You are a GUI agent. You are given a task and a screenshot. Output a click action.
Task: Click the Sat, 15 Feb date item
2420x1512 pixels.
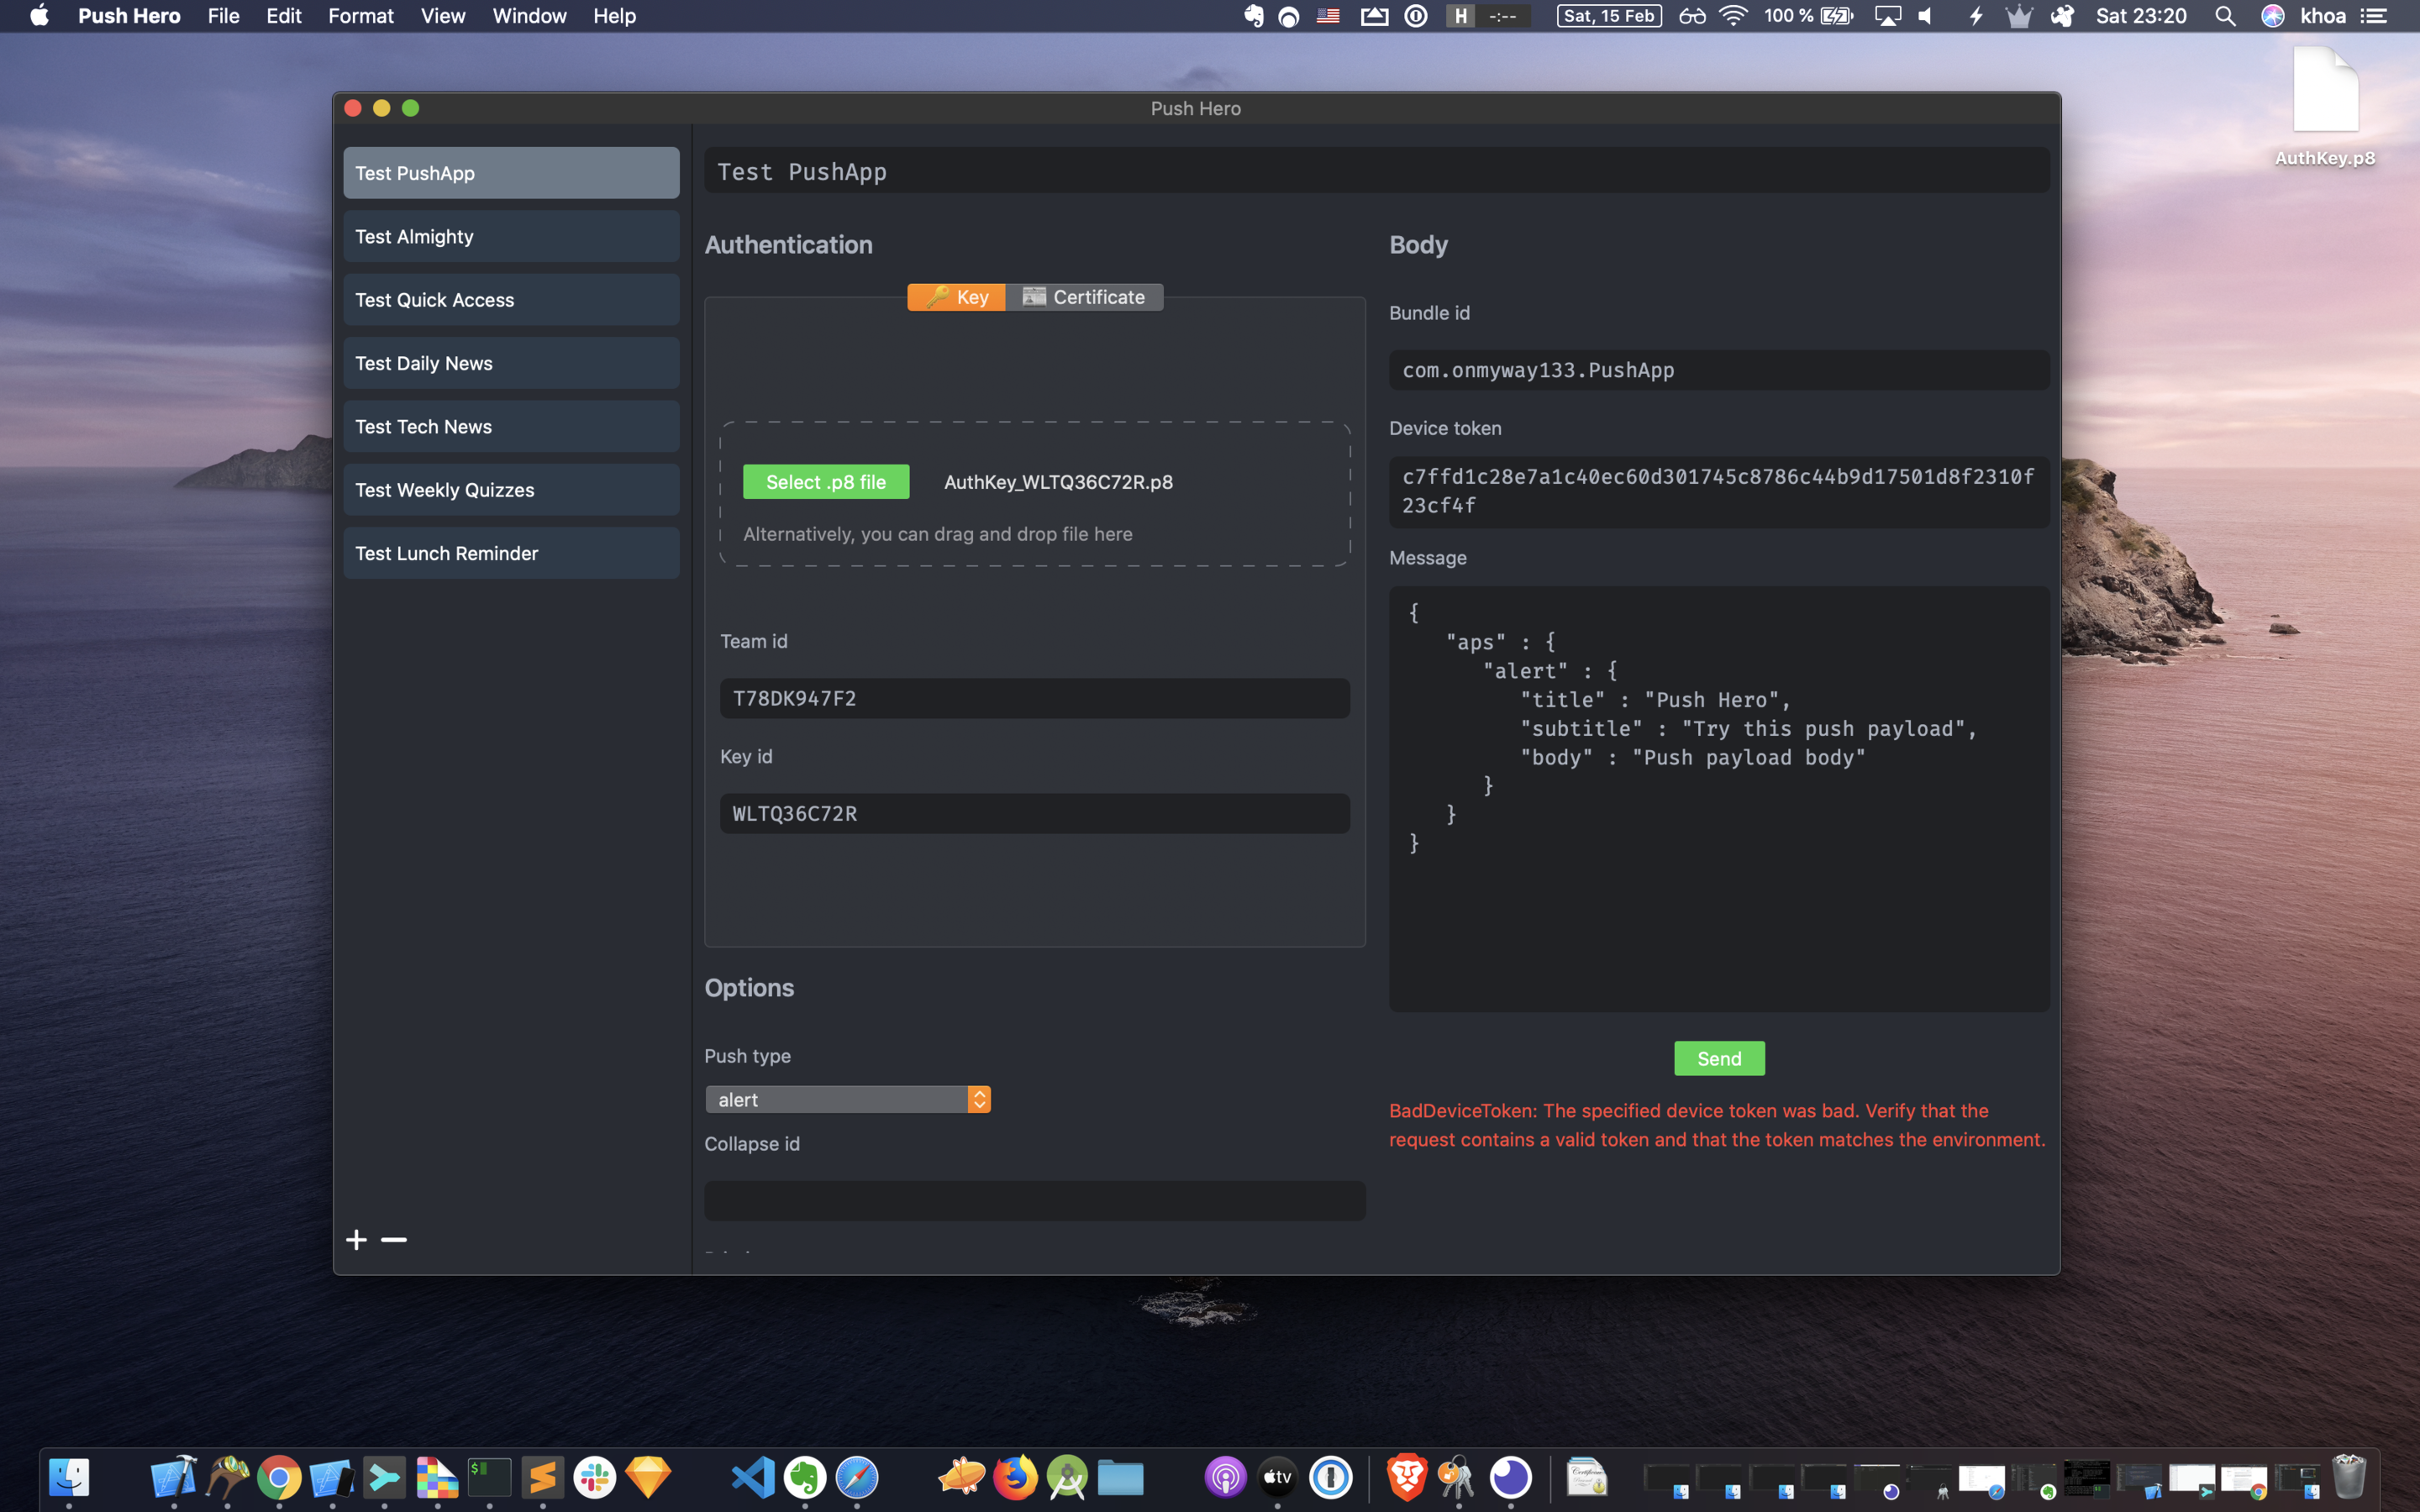(1609, 16)
